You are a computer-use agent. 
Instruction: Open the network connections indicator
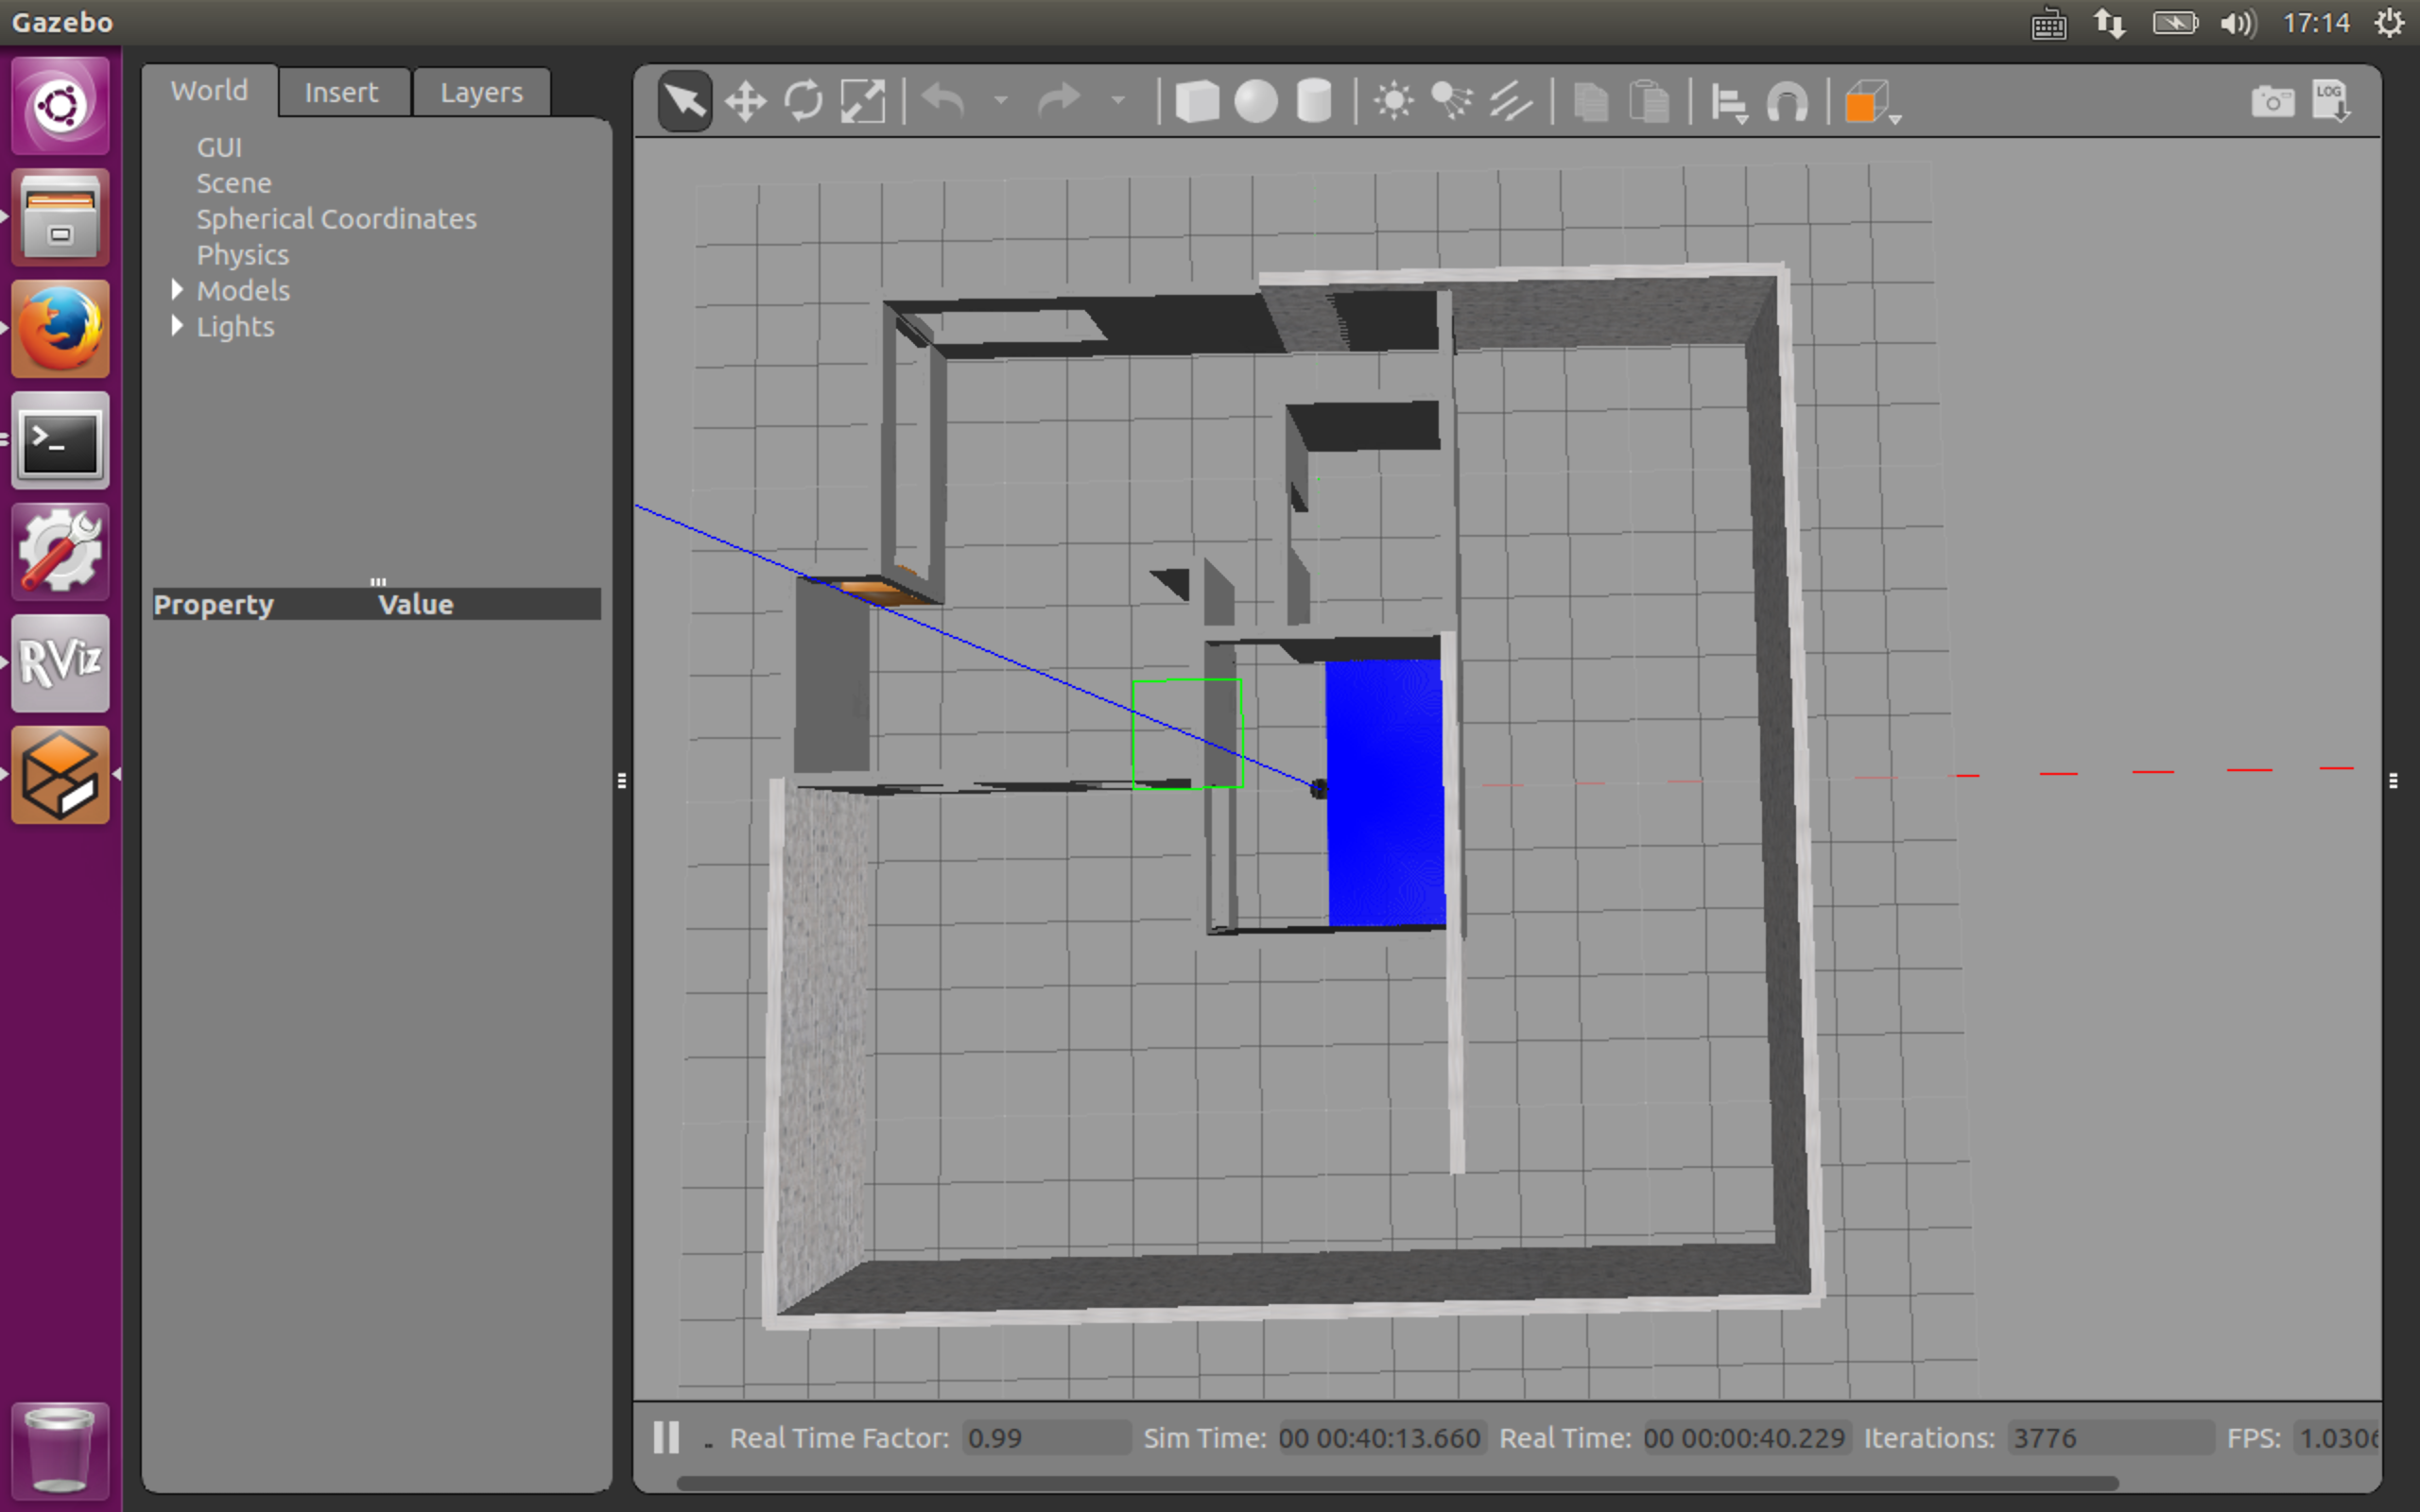(x=2110, y=23)
